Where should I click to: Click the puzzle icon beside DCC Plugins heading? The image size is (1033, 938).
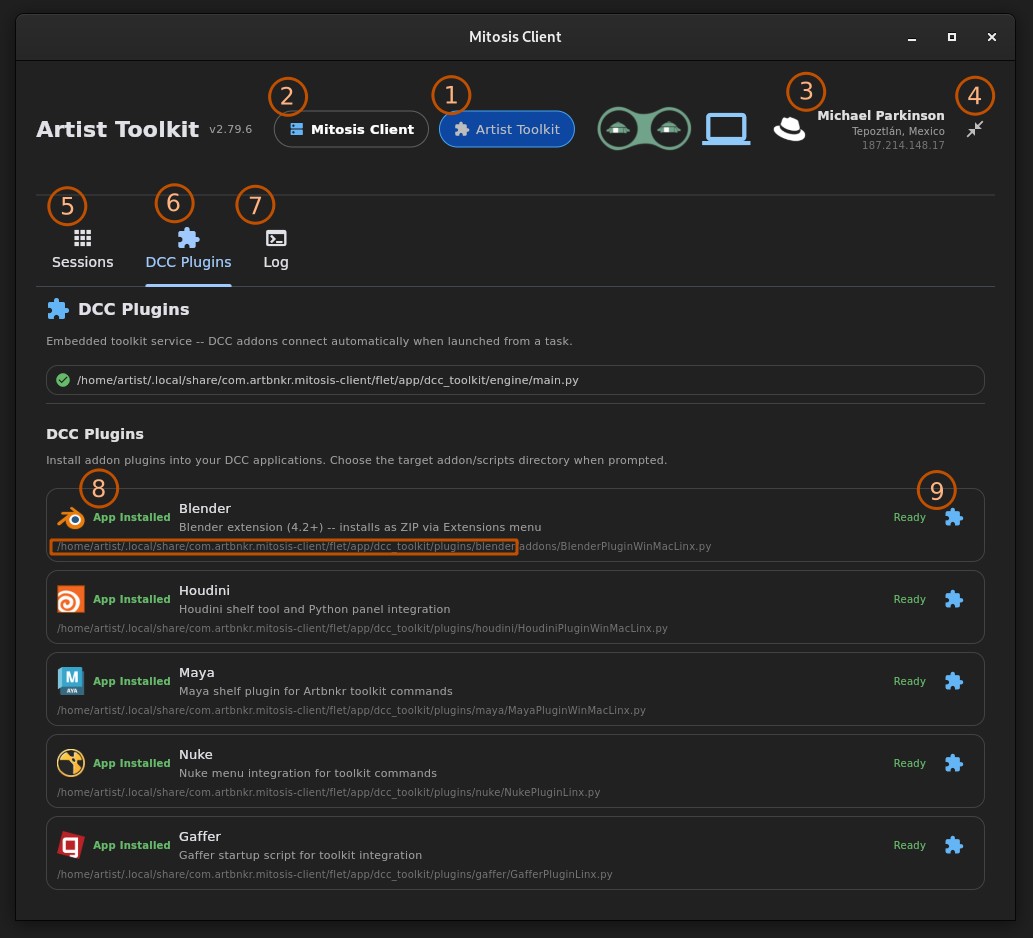58,309
